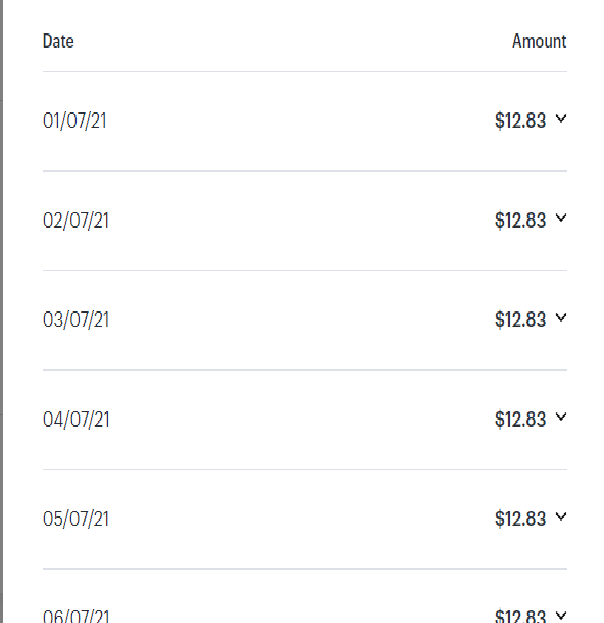This screenshot has height=623, width=604.
Task: Click the 03/07/21 date entry
Action: click(x=76, y=320)
